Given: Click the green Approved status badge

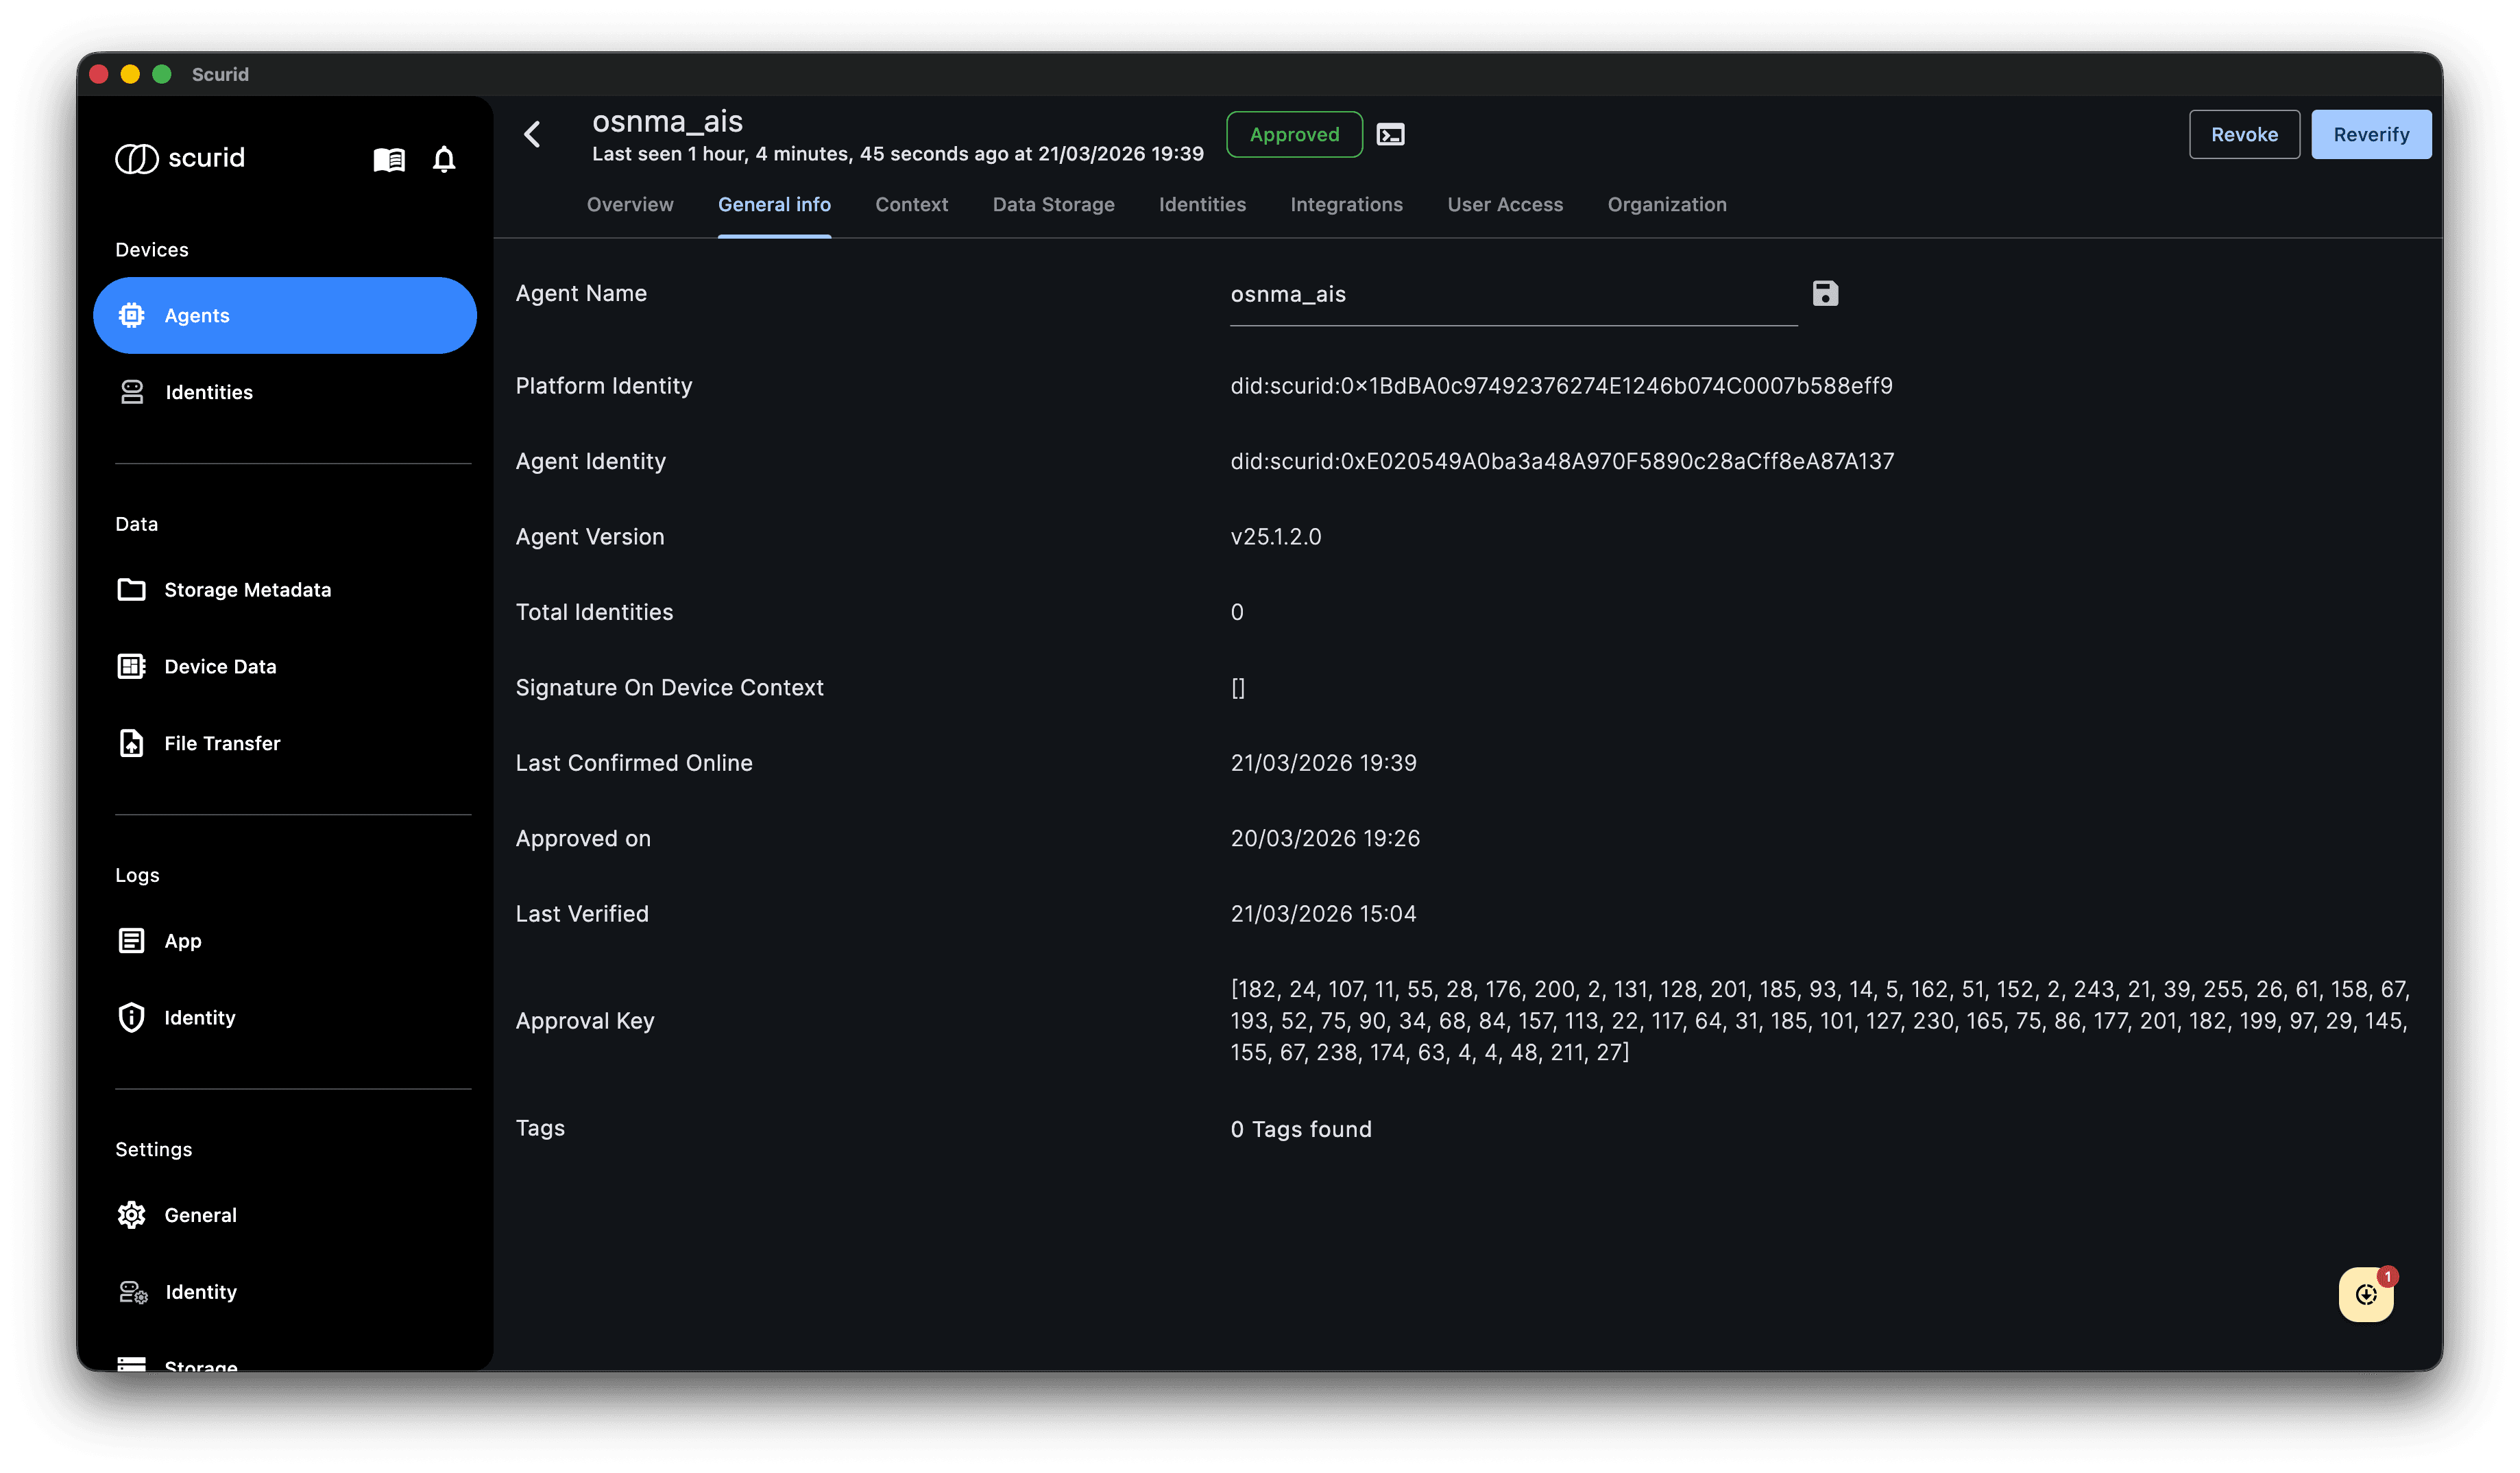Looking at the screenshot, I should pos(1294,134).
